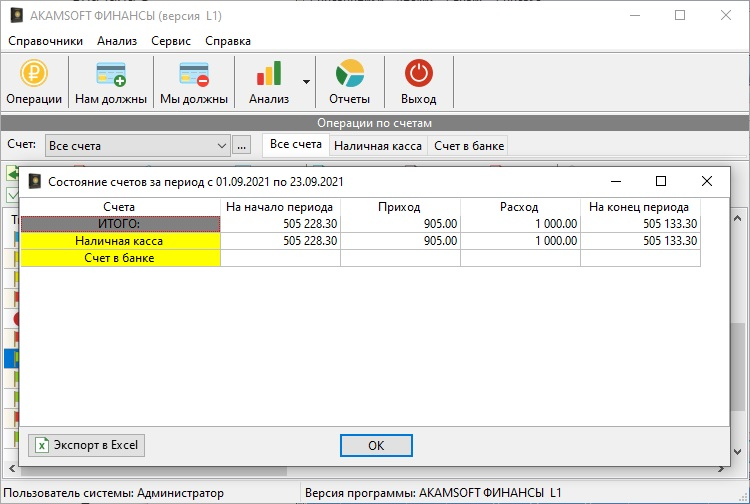Open the Операции toolbar icon
Screen dimensions: 750x504
[34, 74]
